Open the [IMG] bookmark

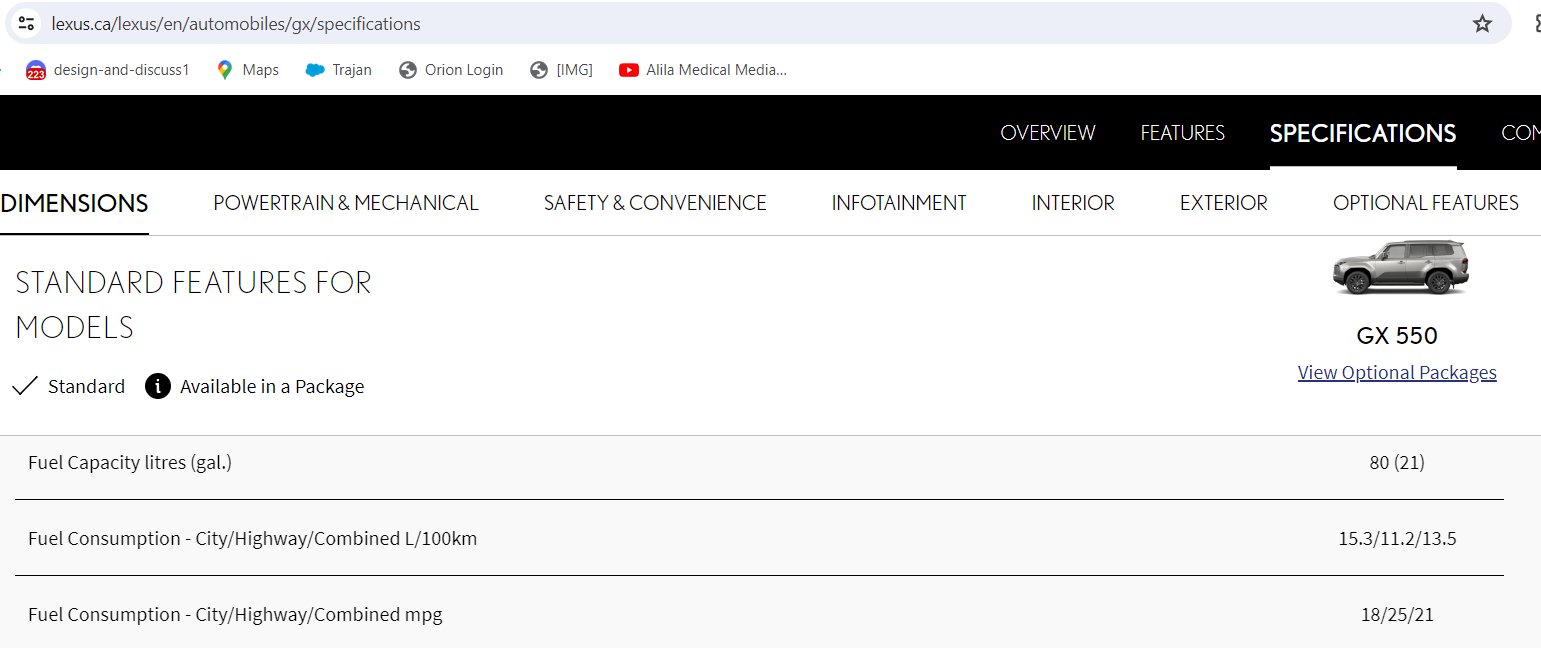click(561, 70)
